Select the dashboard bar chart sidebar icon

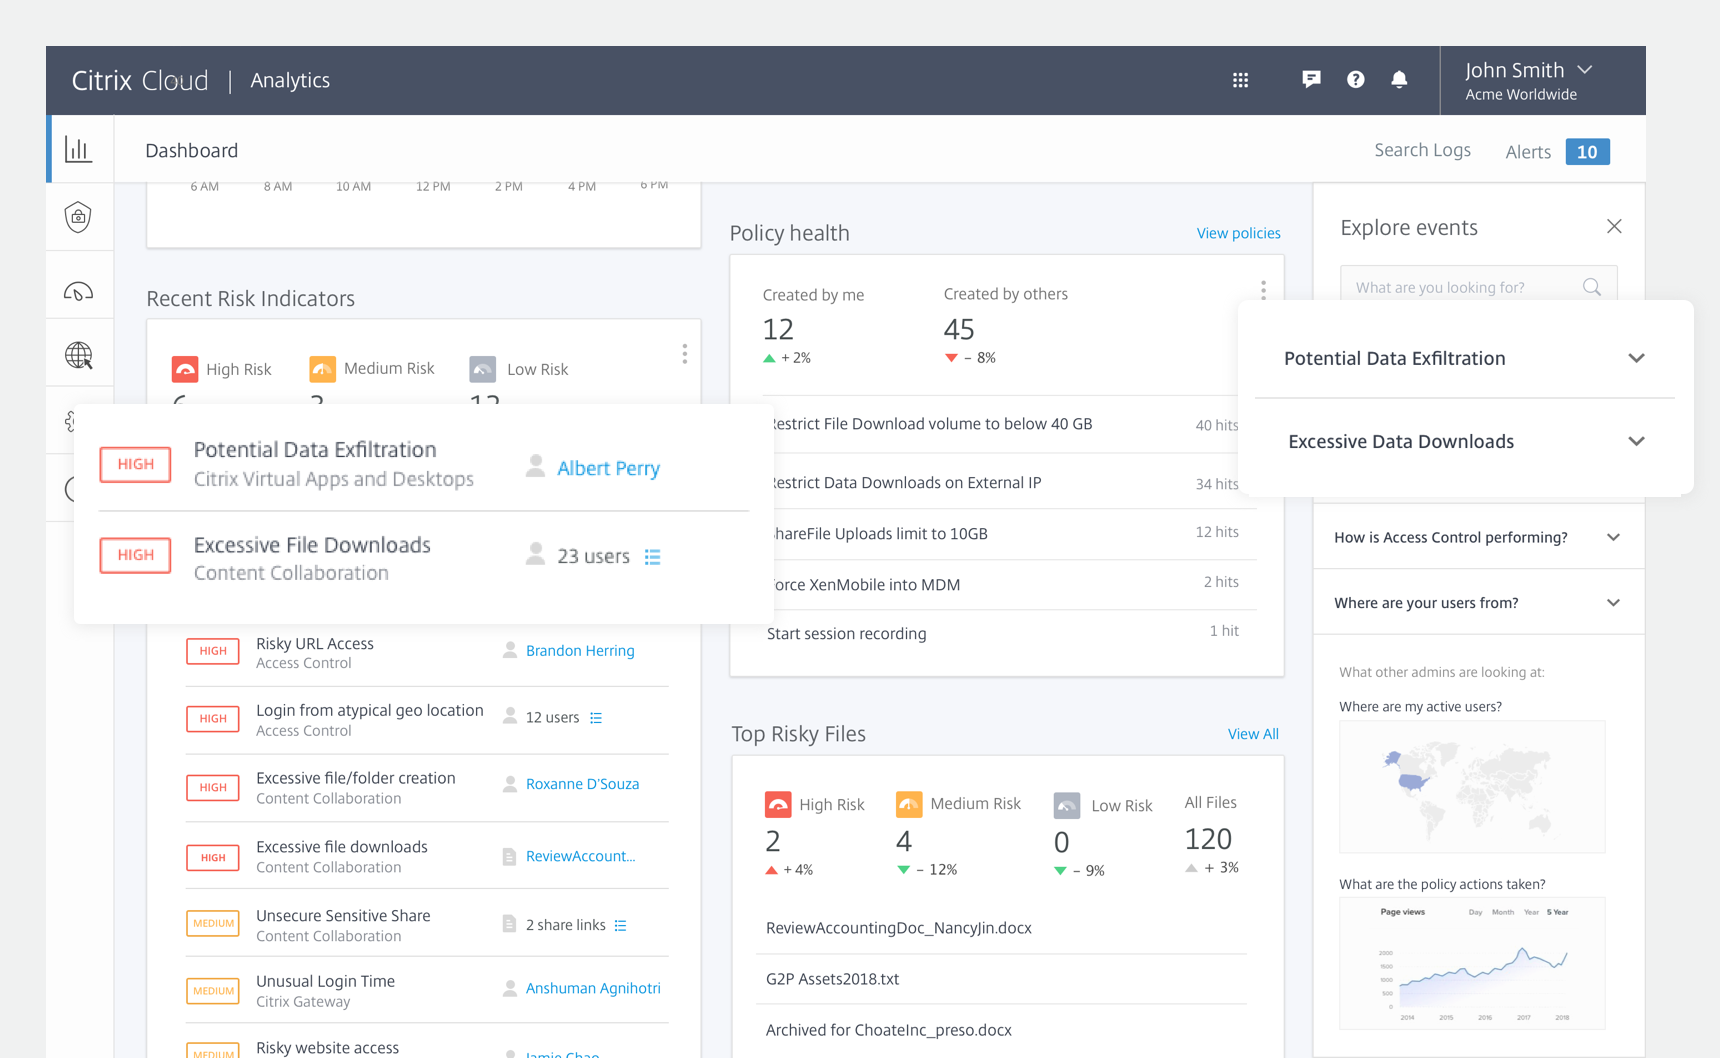coord(79,149)
